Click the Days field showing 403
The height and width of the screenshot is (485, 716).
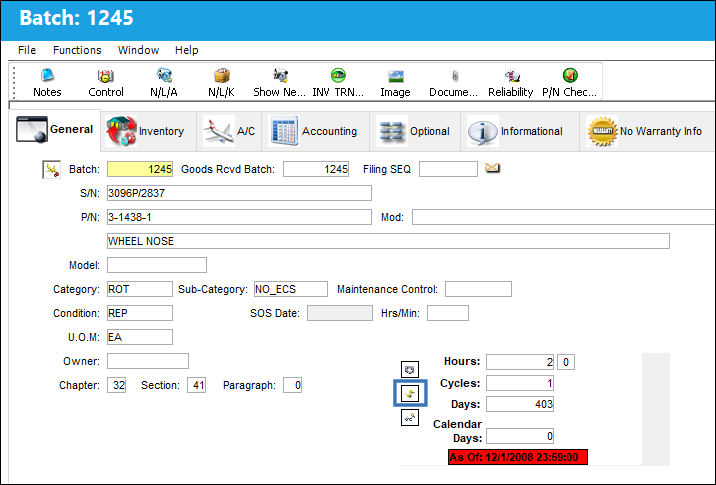point(520,404)
